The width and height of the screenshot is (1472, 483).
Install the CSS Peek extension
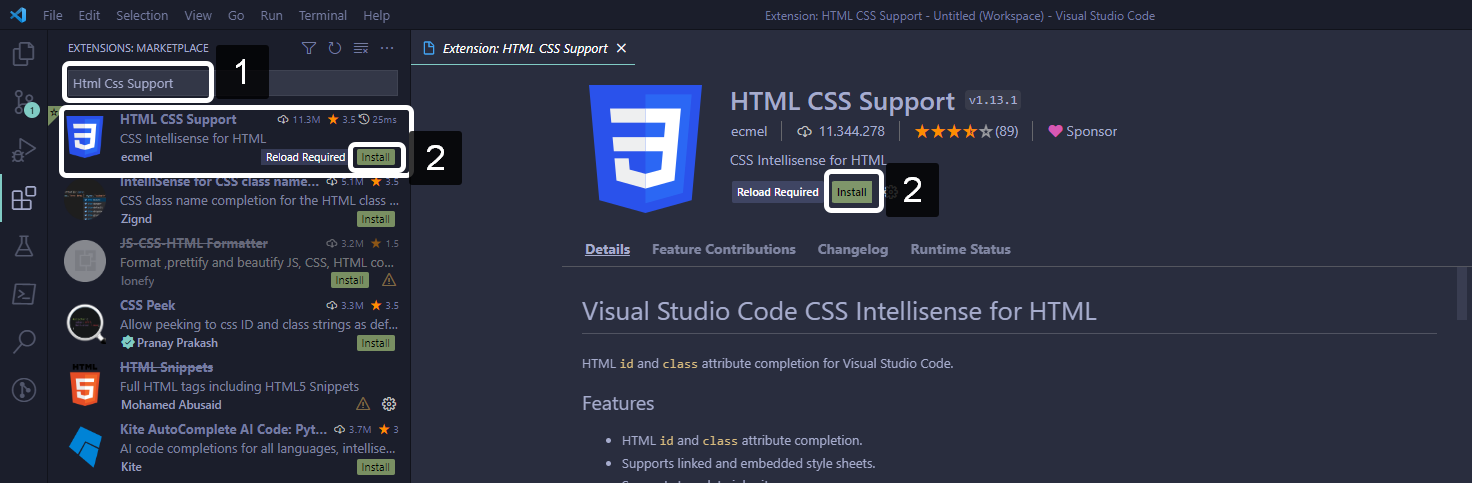pyautogui.click(x=376, y=343)
